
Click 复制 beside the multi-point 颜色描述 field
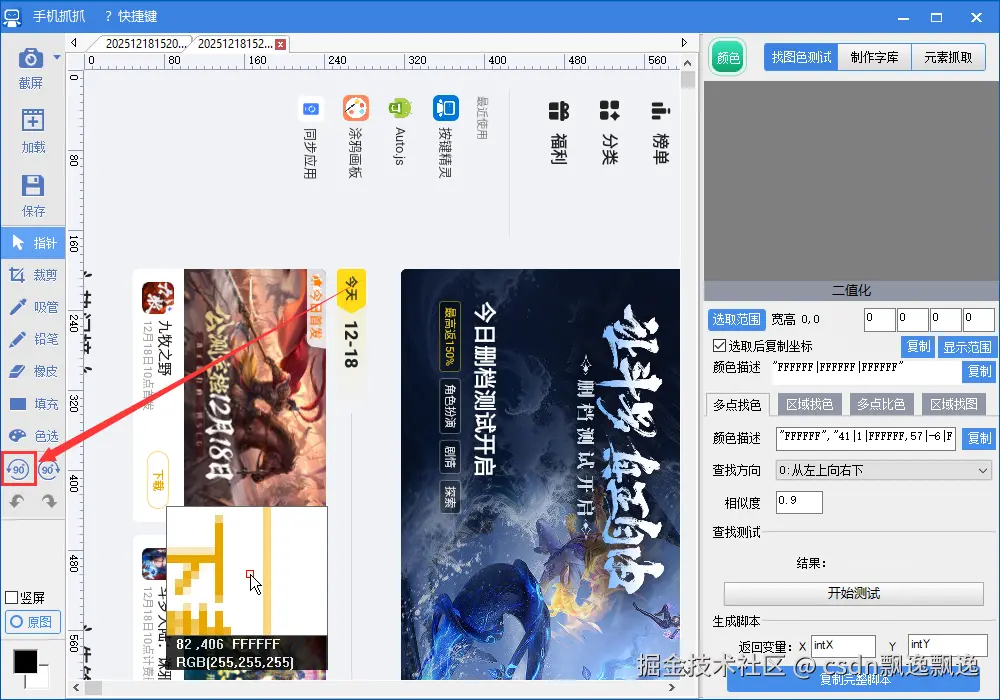pos(979,438)
